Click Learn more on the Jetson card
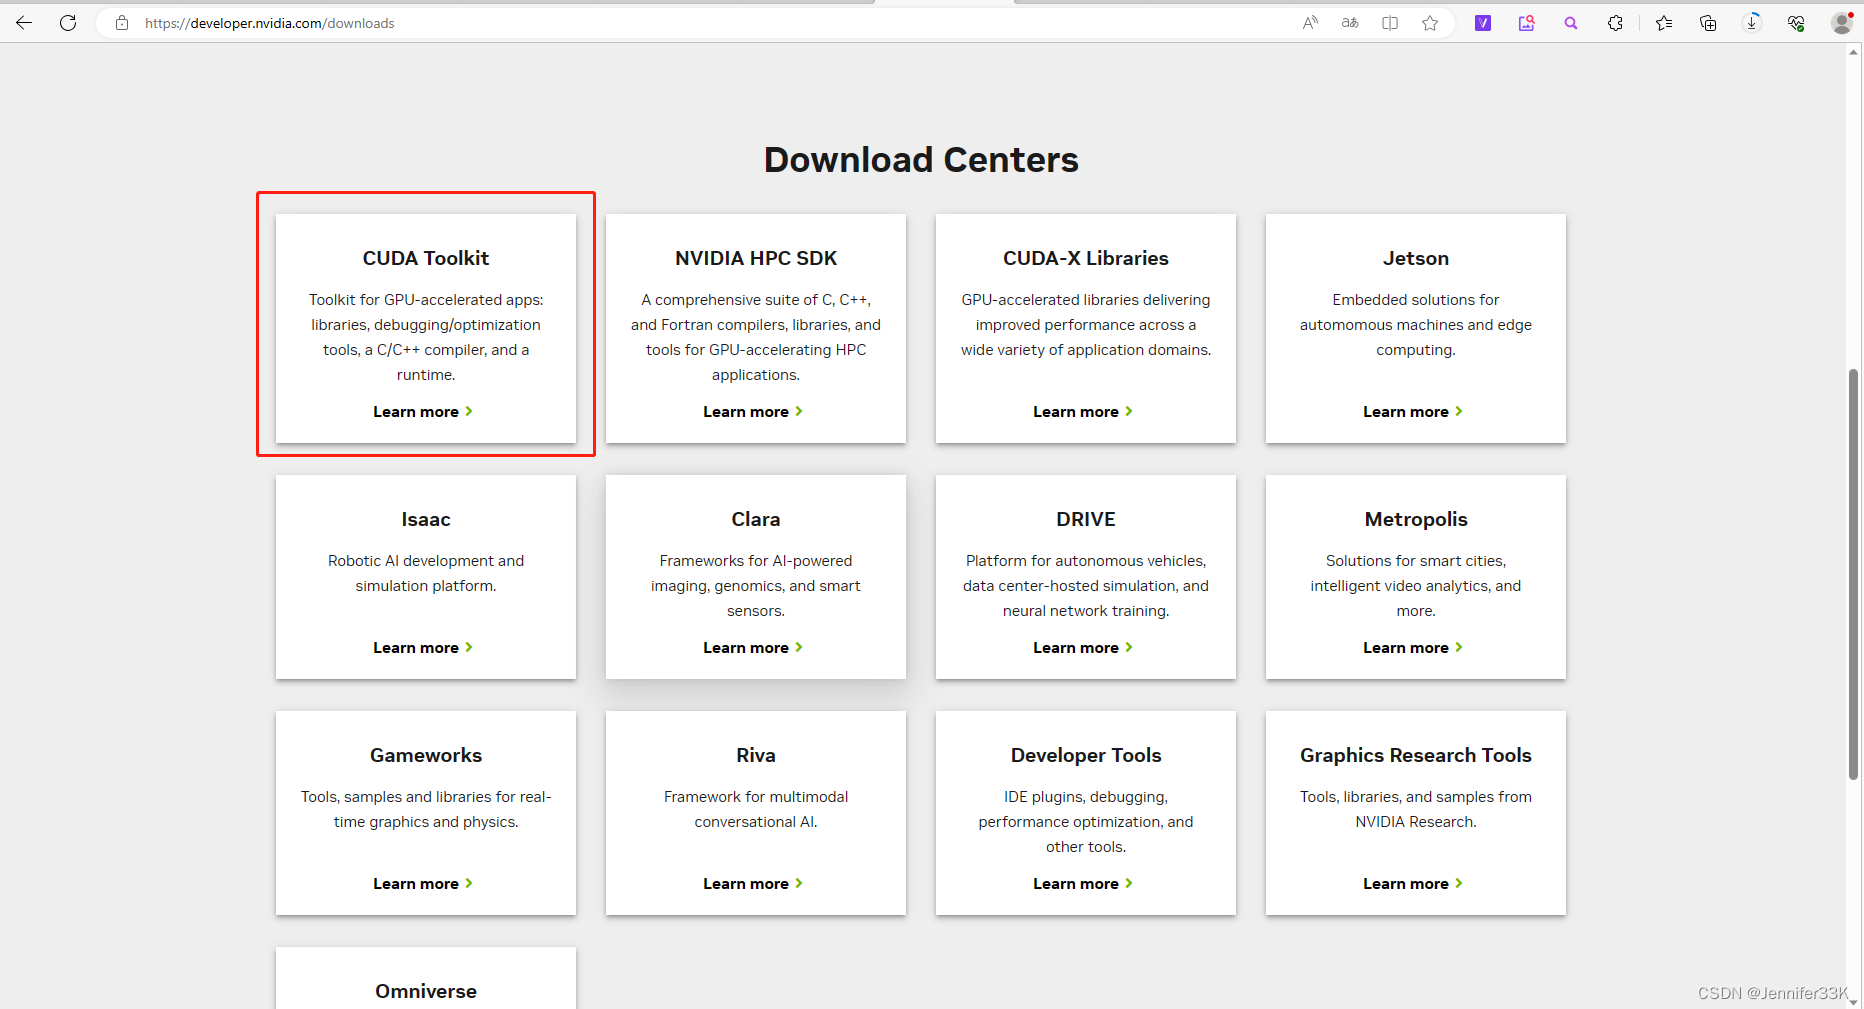 [x=1413, y=412]
